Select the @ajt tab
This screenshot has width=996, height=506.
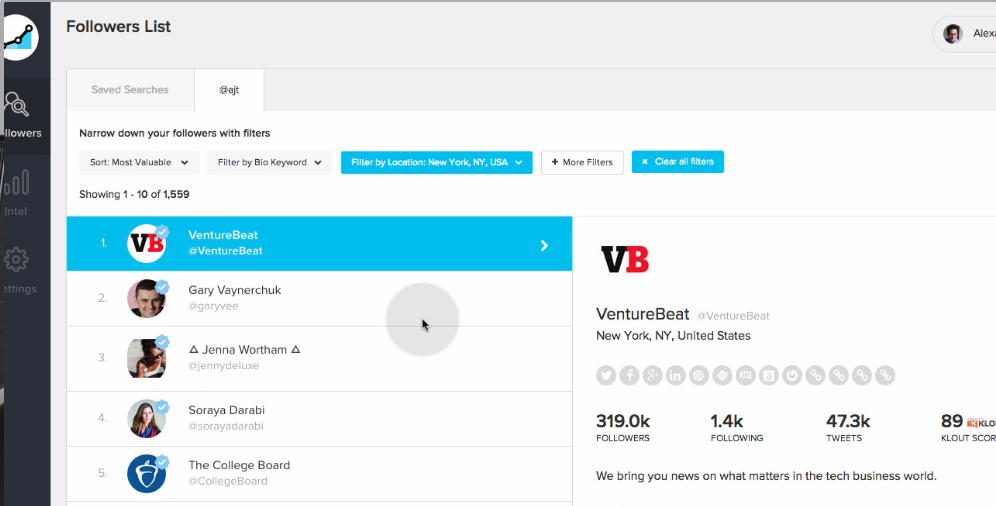229,90
